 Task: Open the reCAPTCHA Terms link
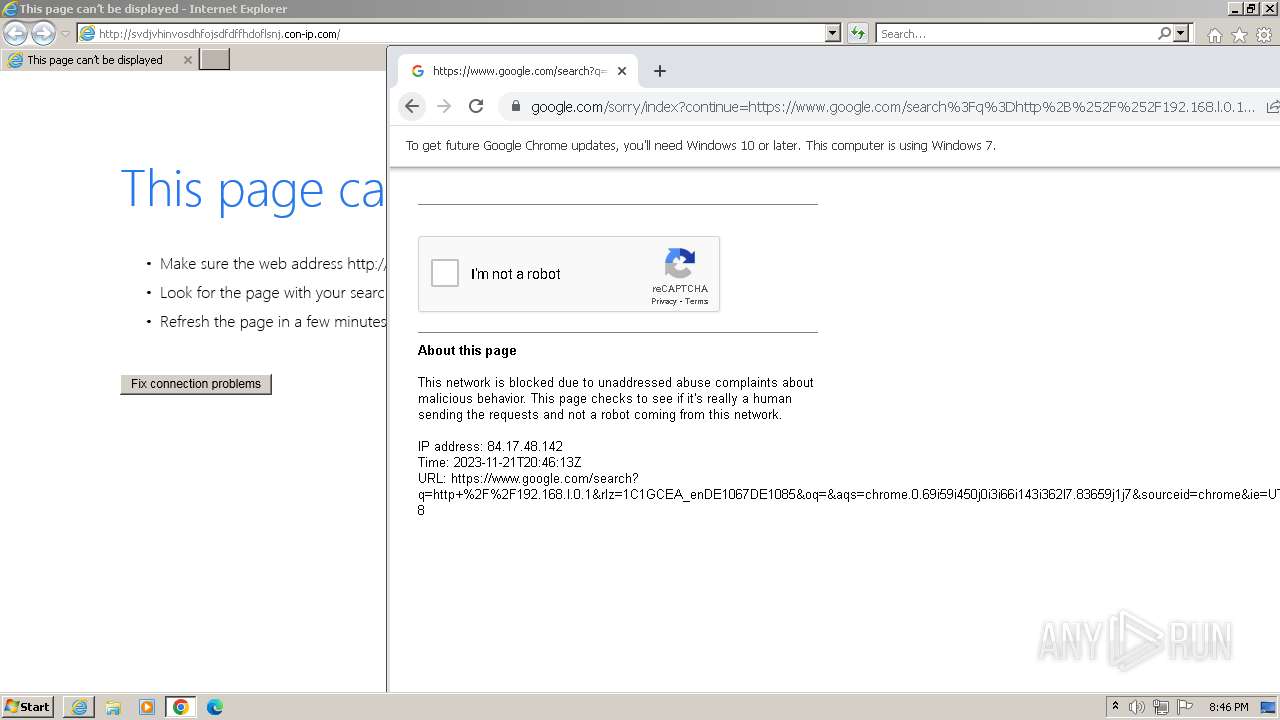click(697, 301)
